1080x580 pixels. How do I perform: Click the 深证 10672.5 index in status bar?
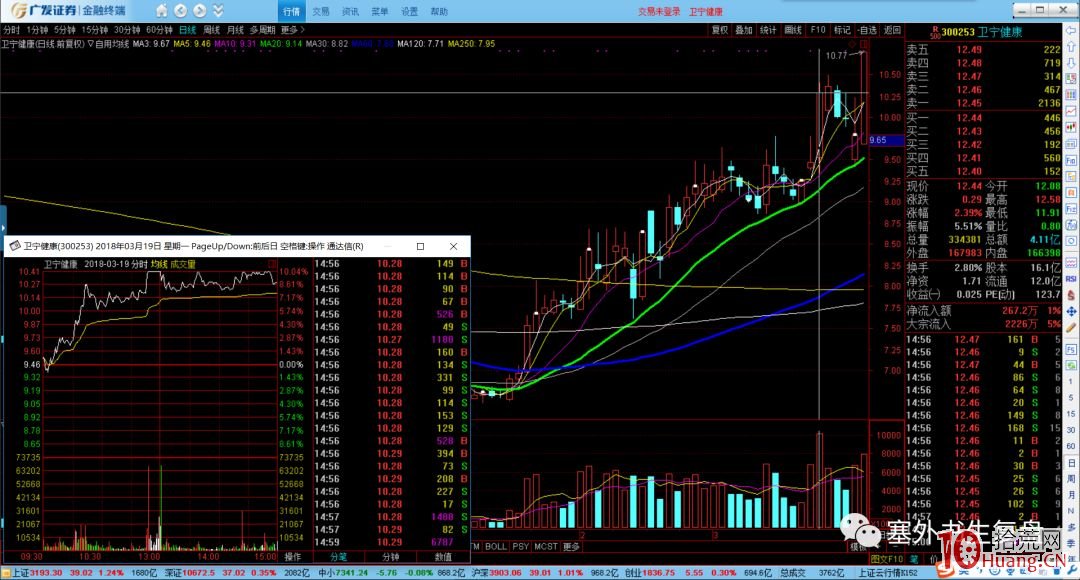coord(189,573)
